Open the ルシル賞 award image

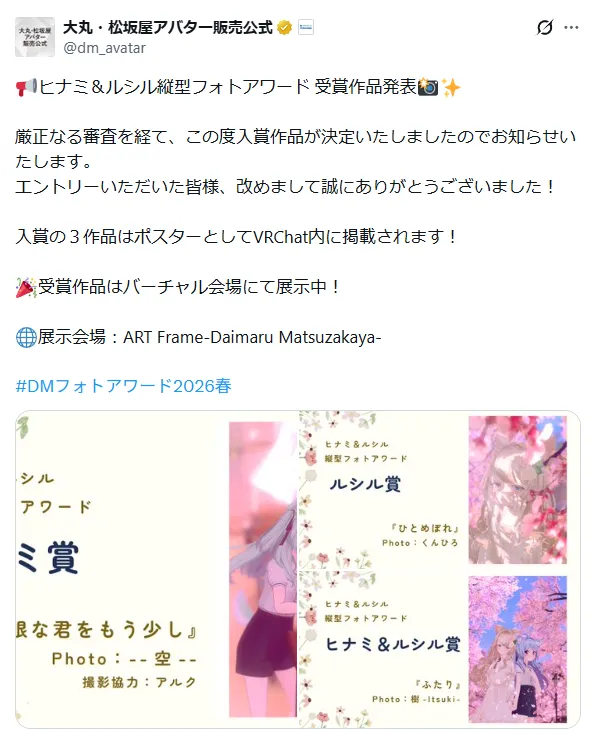tap(439, 489)
